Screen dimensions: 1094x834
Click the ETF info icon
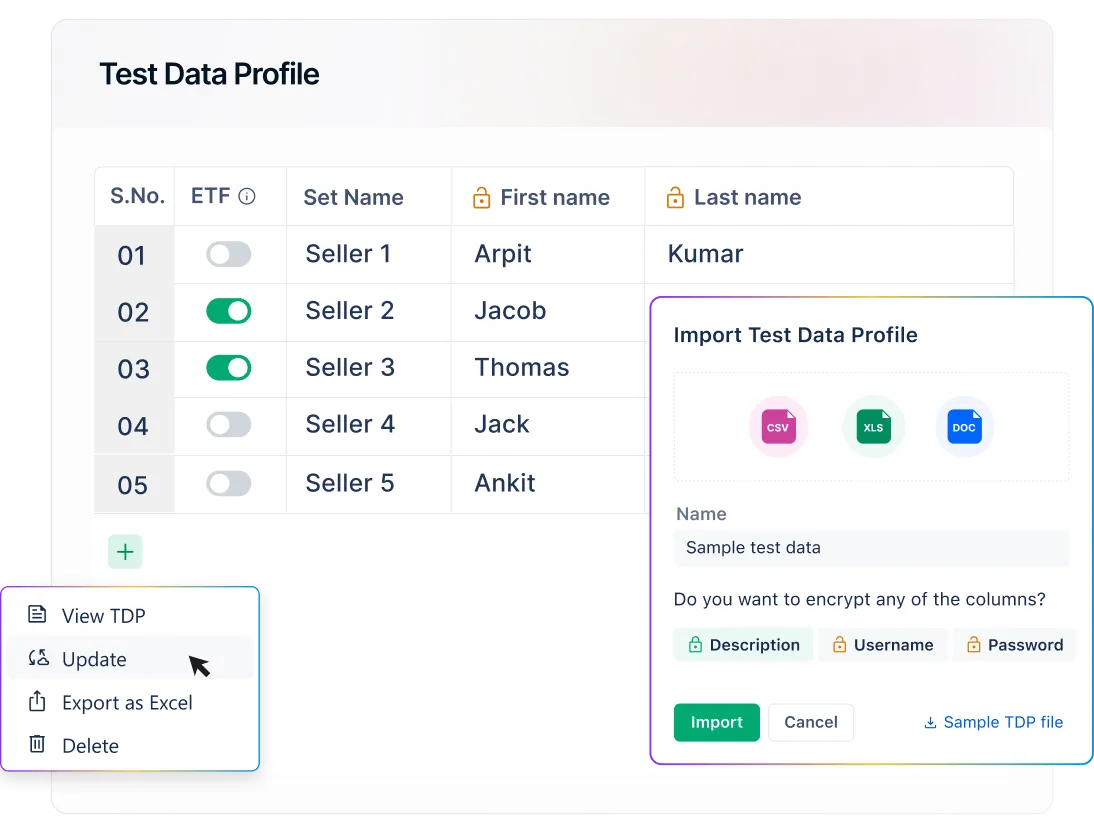(x=247, y=197)
